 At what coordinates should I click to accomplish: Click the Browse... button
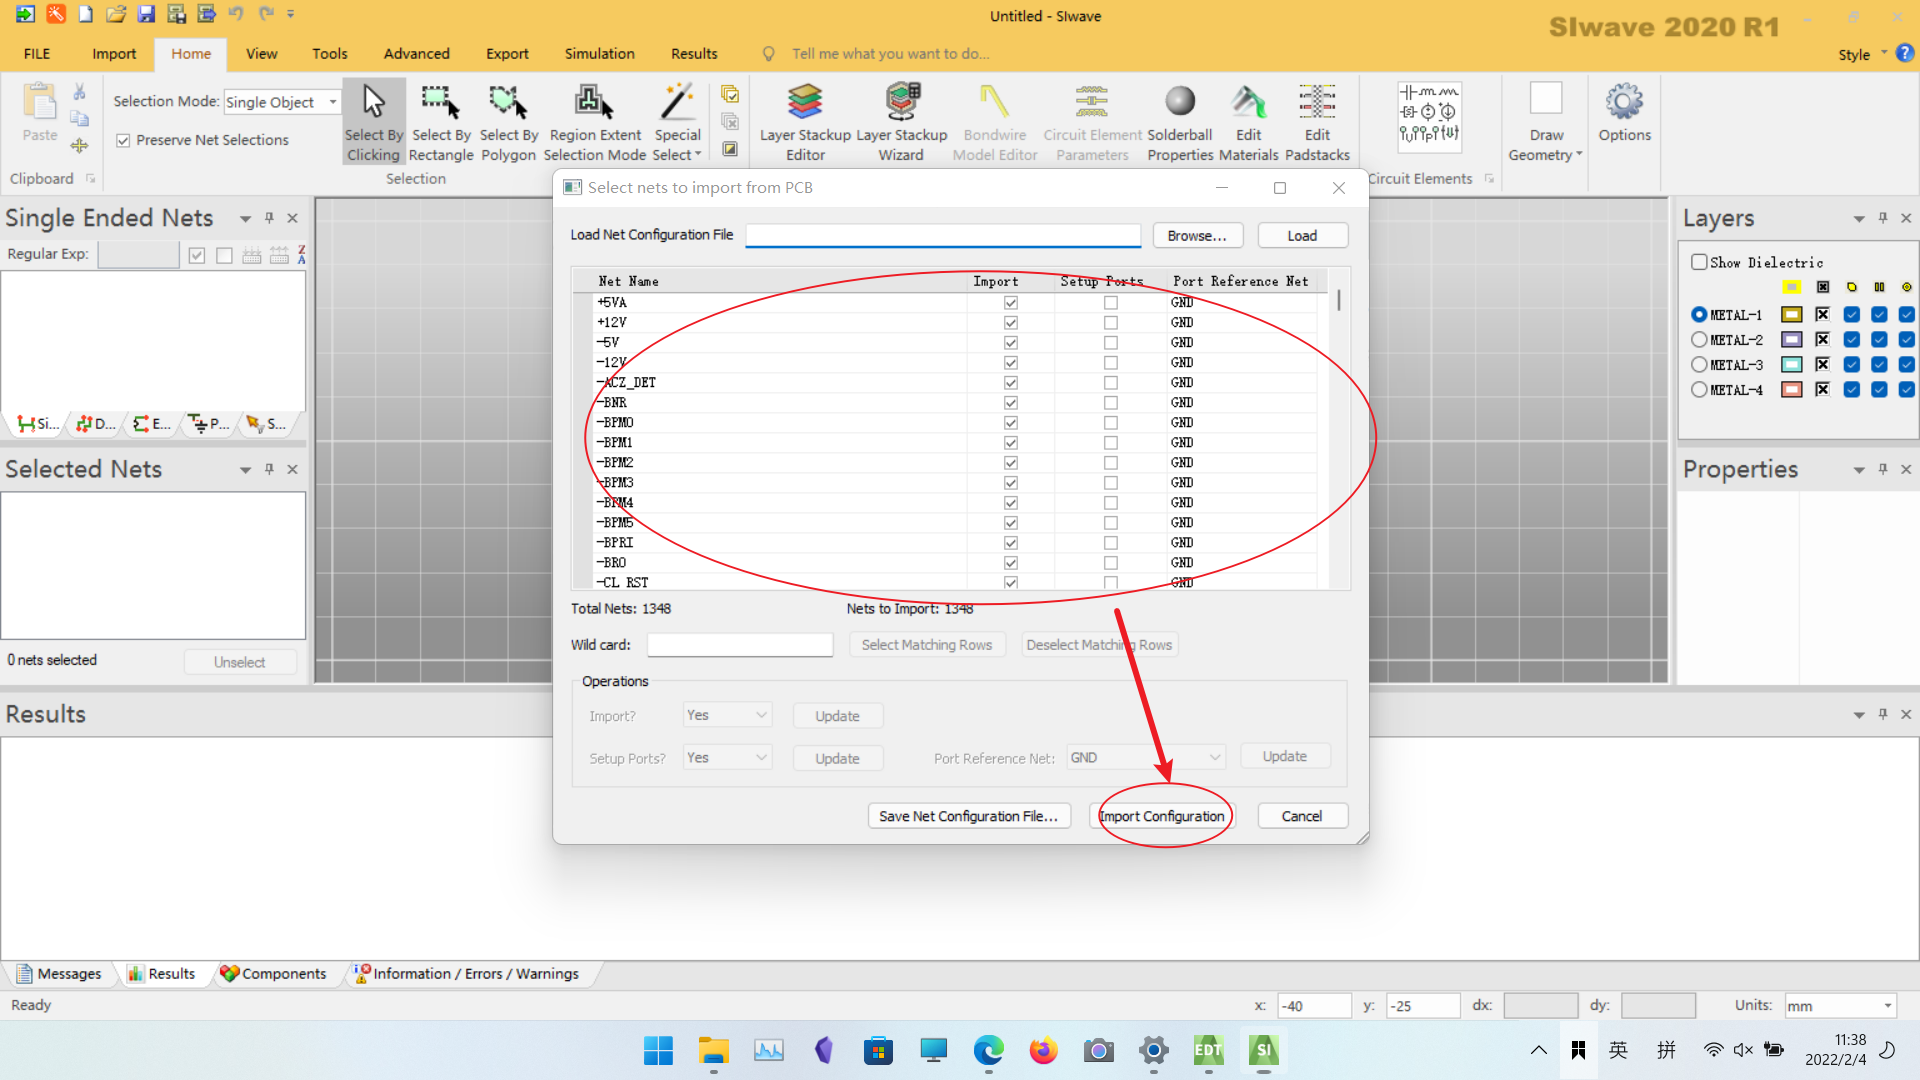tap(1197, 236)
